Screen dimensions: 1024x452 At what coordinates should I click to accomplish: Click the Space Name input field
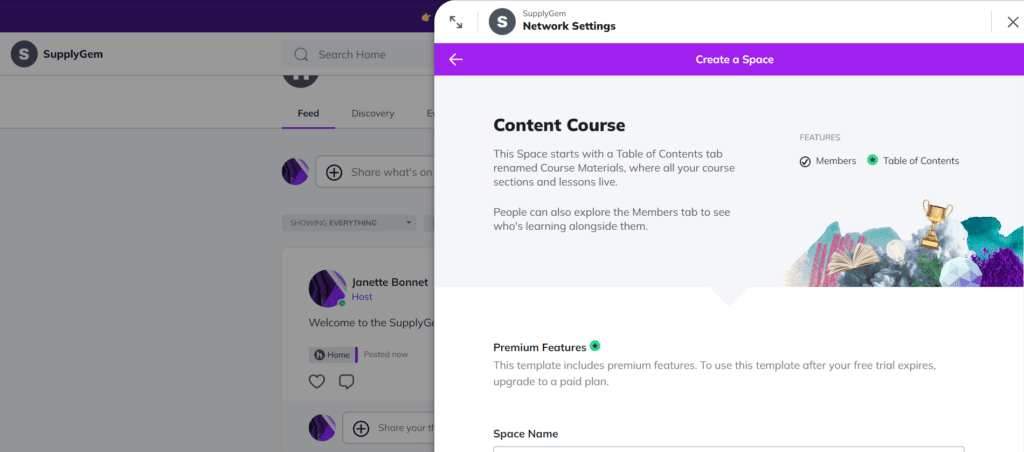tap(728, 449)
